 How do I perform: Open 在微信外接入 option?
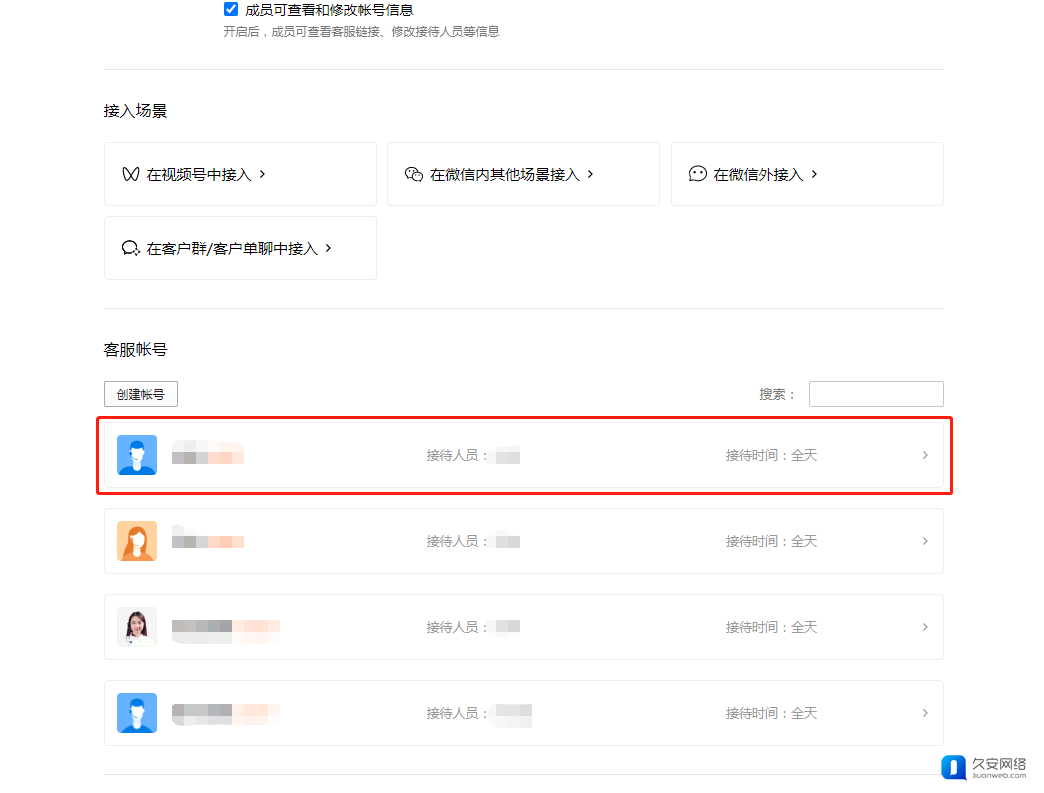click(758, 174)
